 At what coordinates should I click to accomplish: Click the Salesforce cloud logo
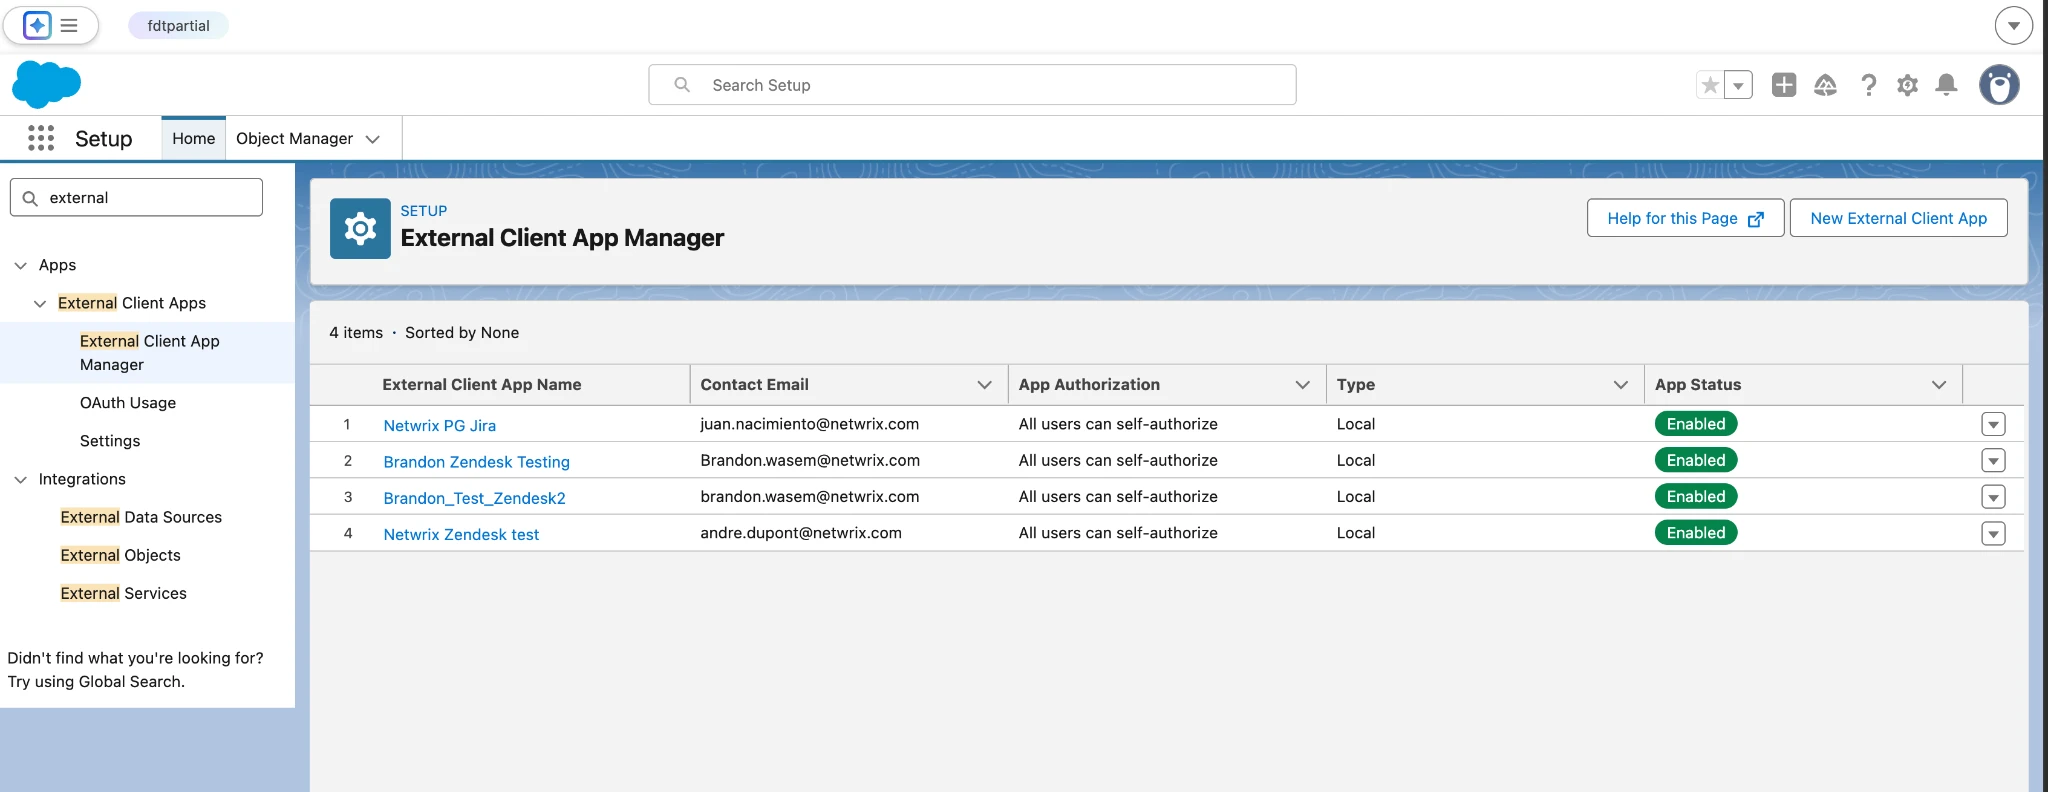(47, 84)
